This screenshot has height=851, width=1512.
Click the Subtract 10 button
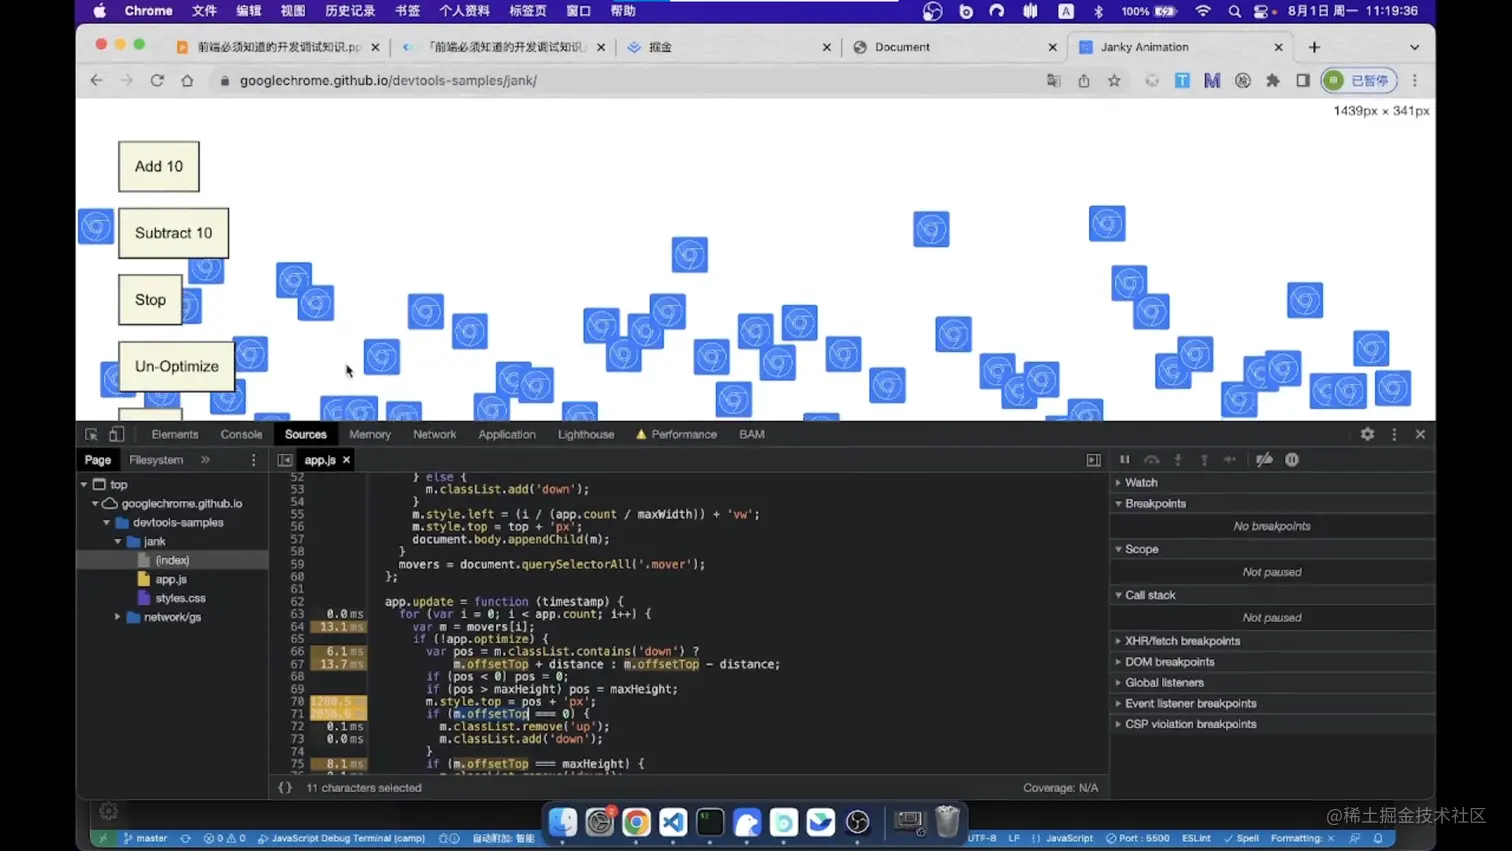(174, 233)
